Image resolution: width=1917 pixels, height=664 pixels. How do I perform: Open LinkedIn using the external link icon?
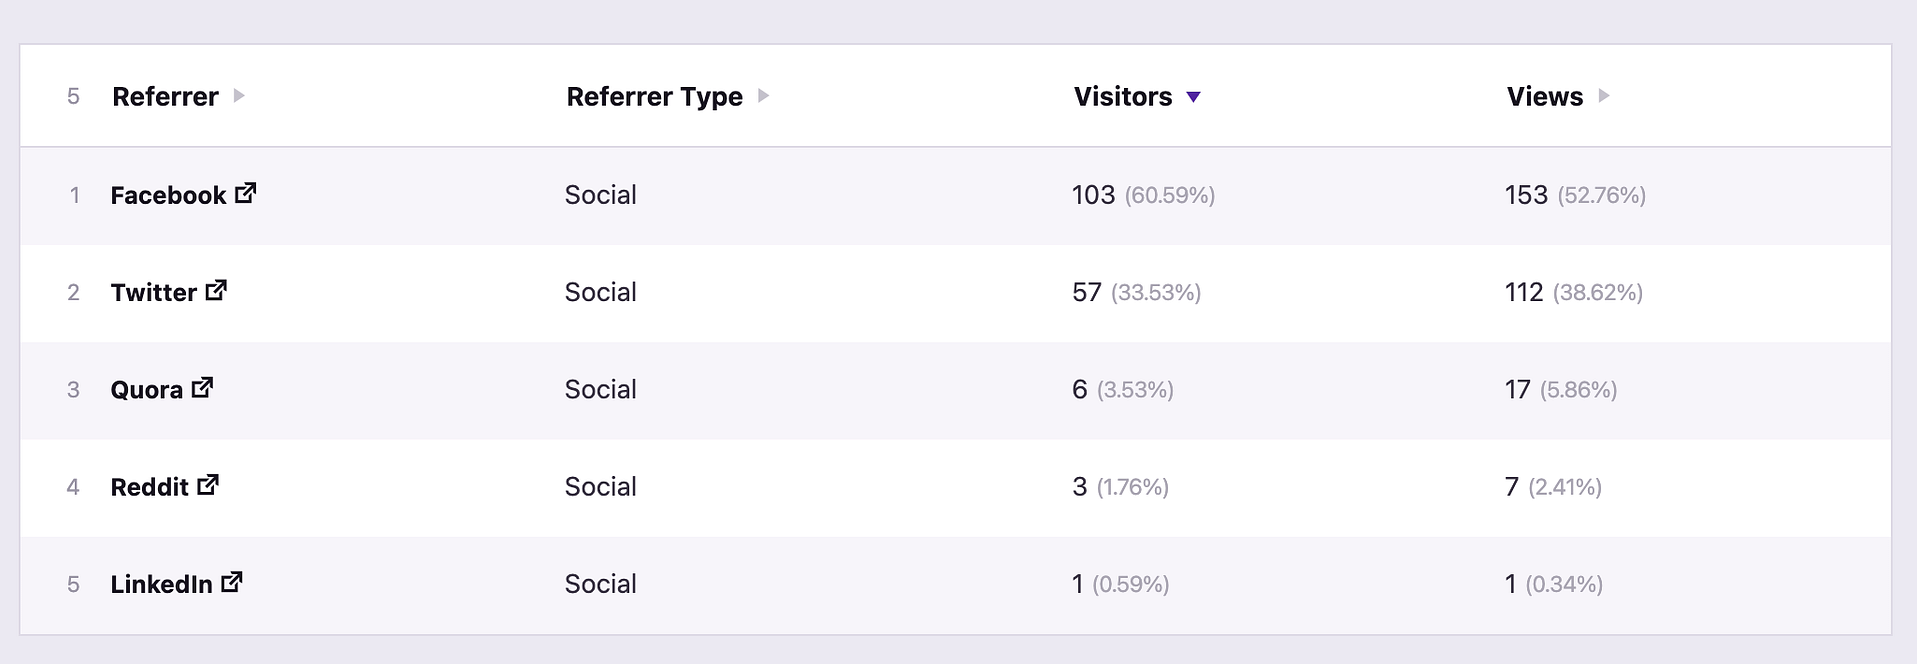point(233,582)
